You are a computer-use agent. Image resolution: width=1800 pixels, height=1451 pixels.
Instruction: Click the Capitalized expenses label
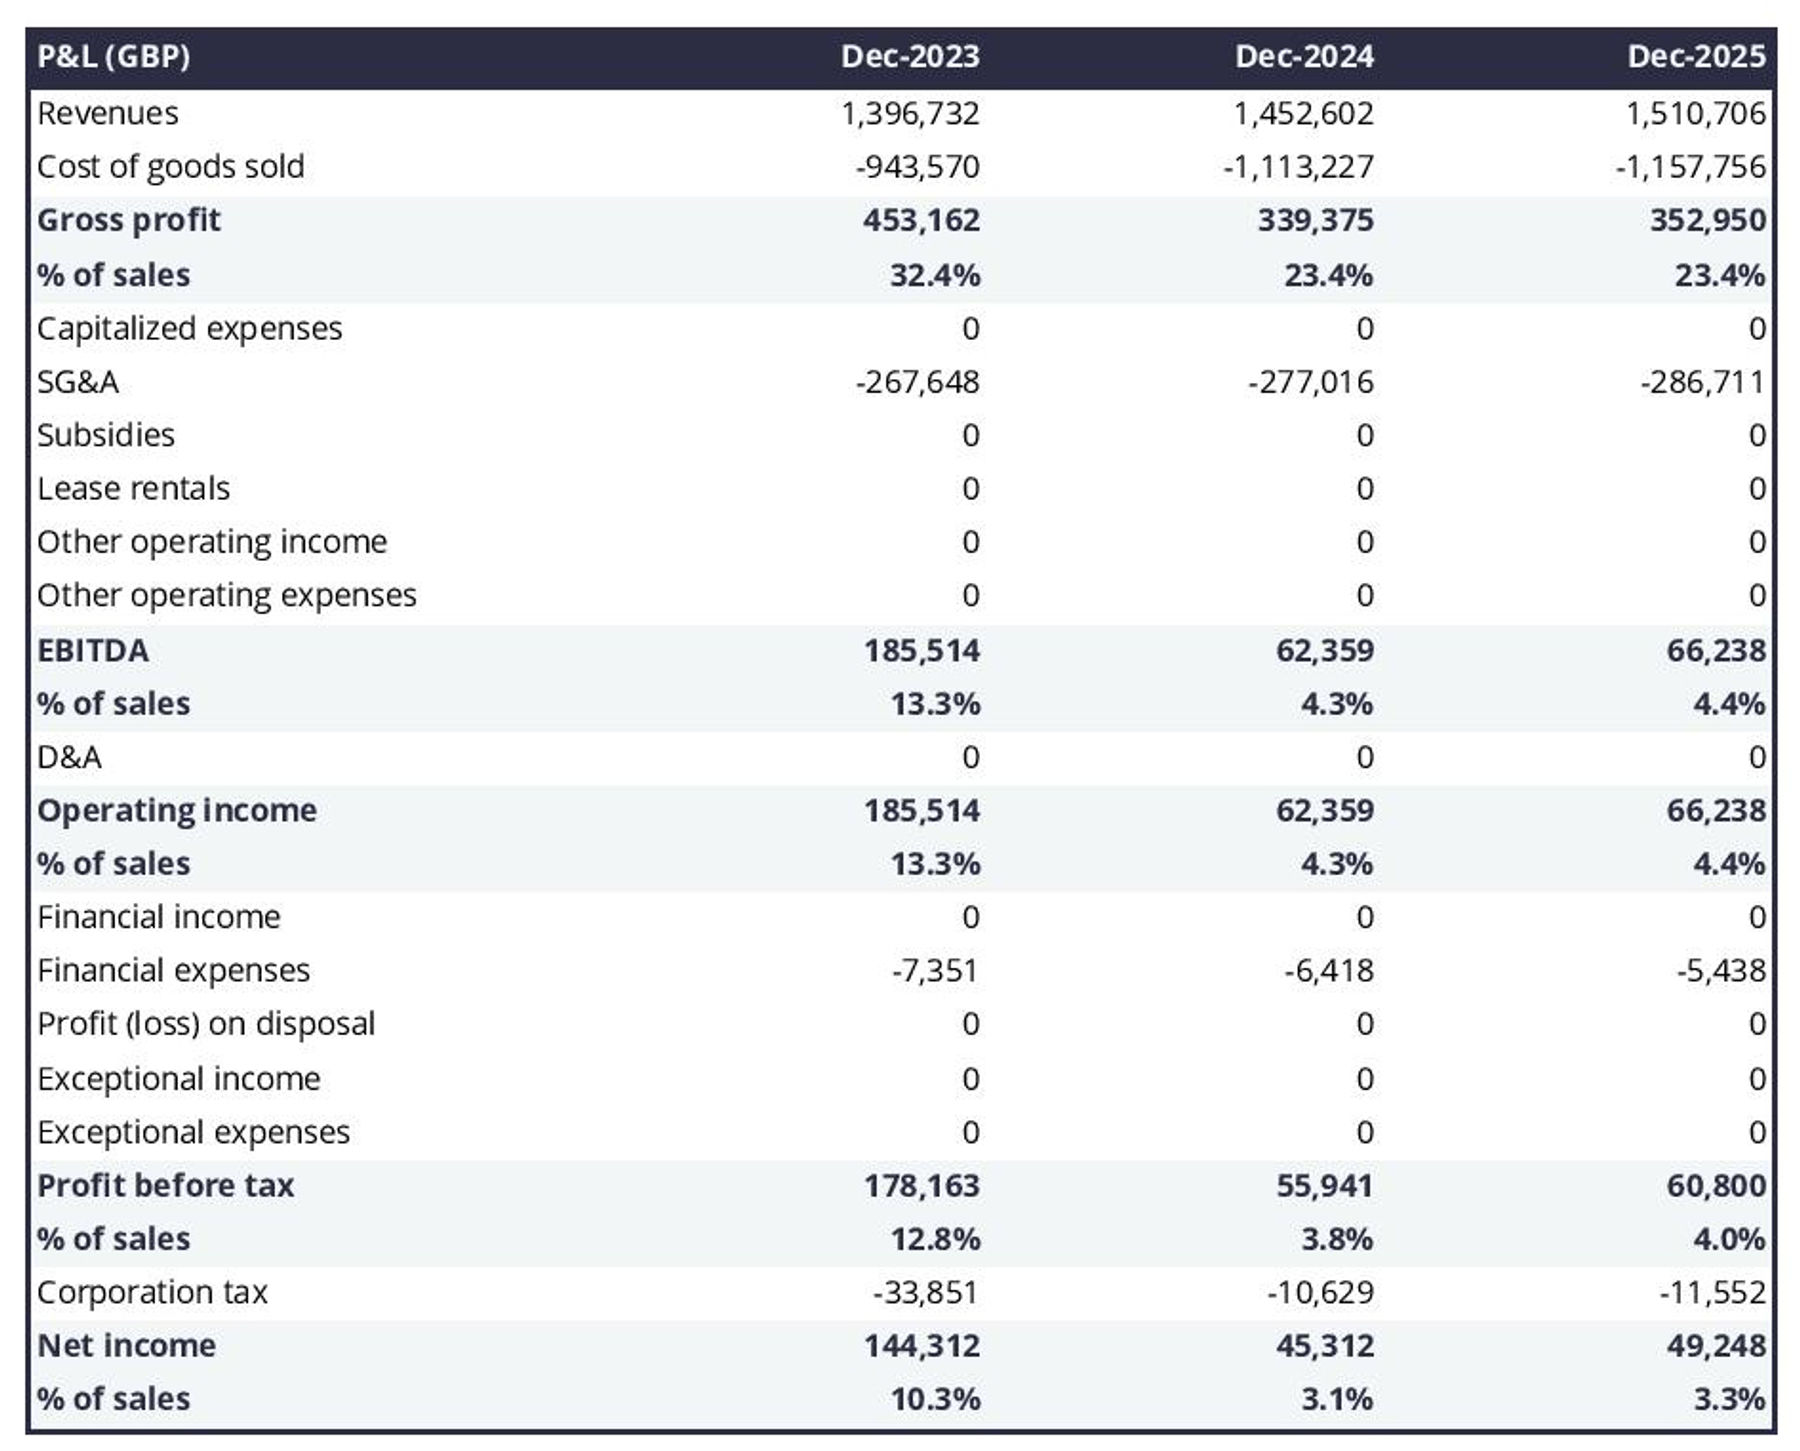pos(189,328)
